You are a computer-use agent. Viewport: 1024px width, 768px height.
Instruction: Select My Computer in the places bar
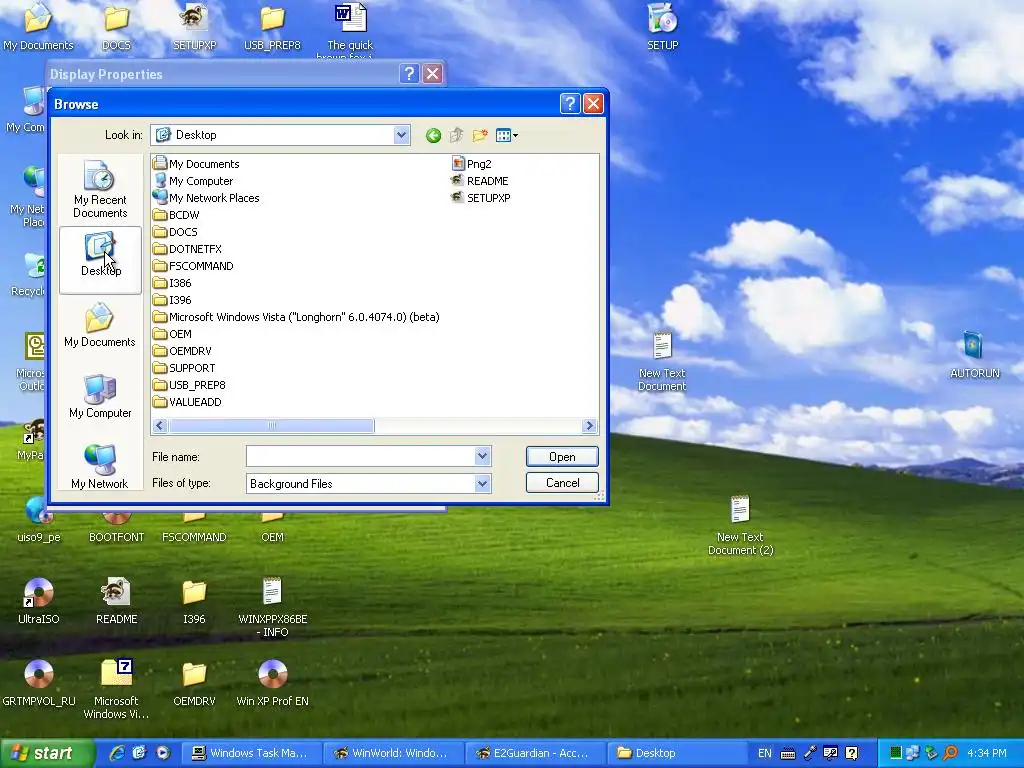point(100,396)
